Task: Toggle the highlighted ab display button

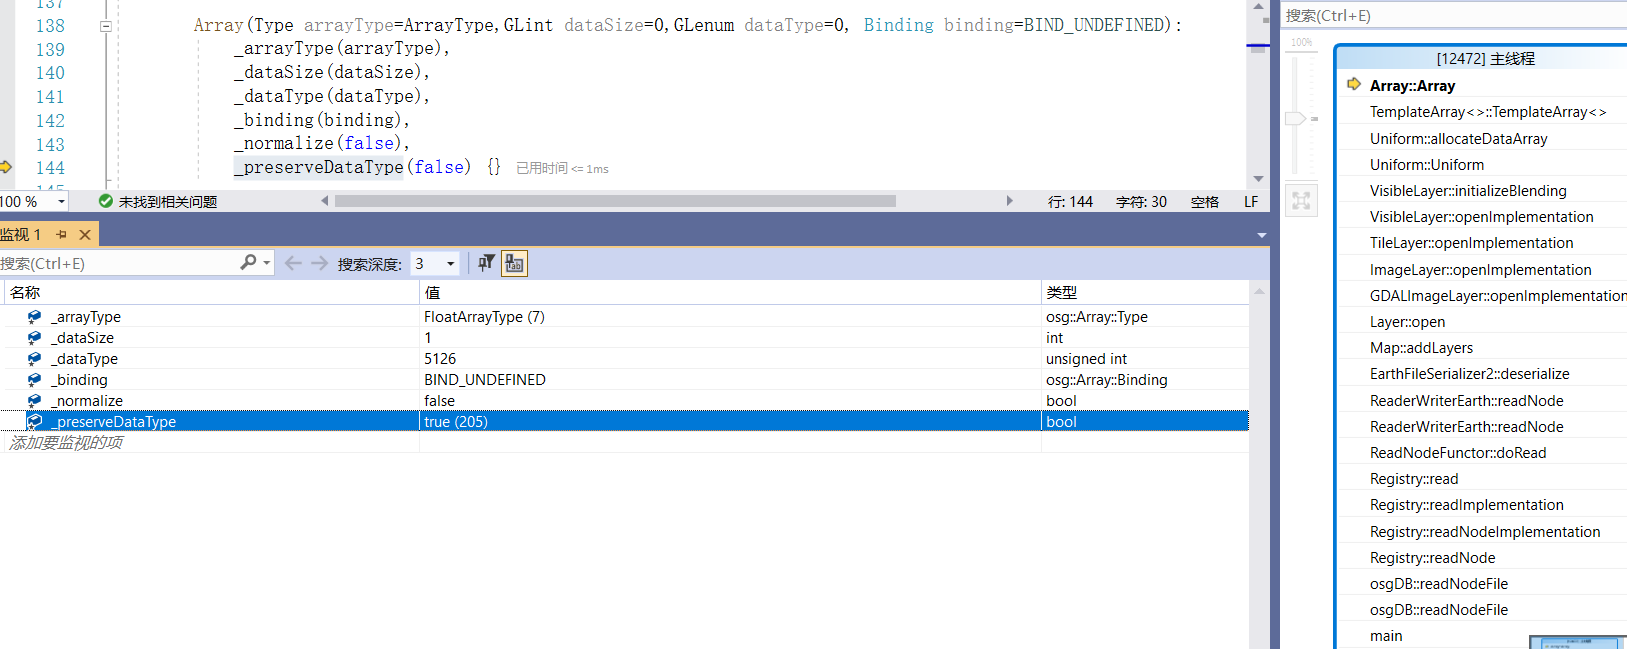Action: coord(514,263)
